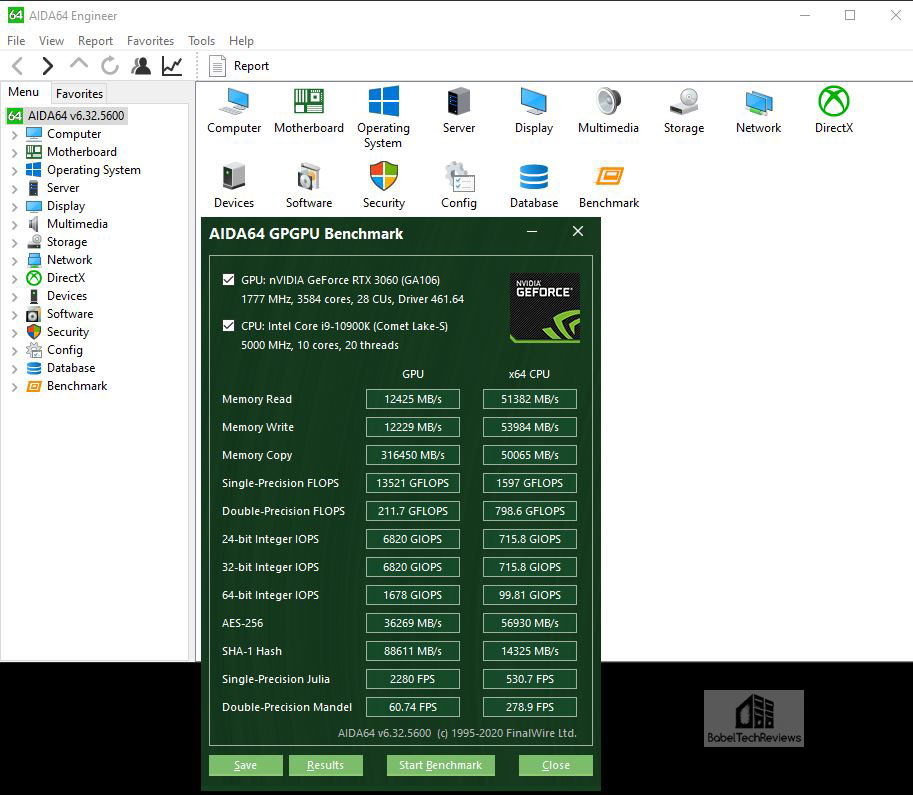Image resolution: width=913 pixels, height=795 pixels.
Task: Open the Tools menu
Action: point(201,41)
